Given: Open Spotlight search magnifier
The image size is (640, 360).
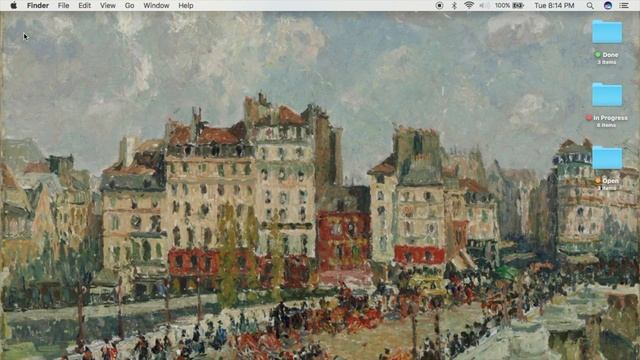Looking at the screenshot, I should click(x=590, y=5).
